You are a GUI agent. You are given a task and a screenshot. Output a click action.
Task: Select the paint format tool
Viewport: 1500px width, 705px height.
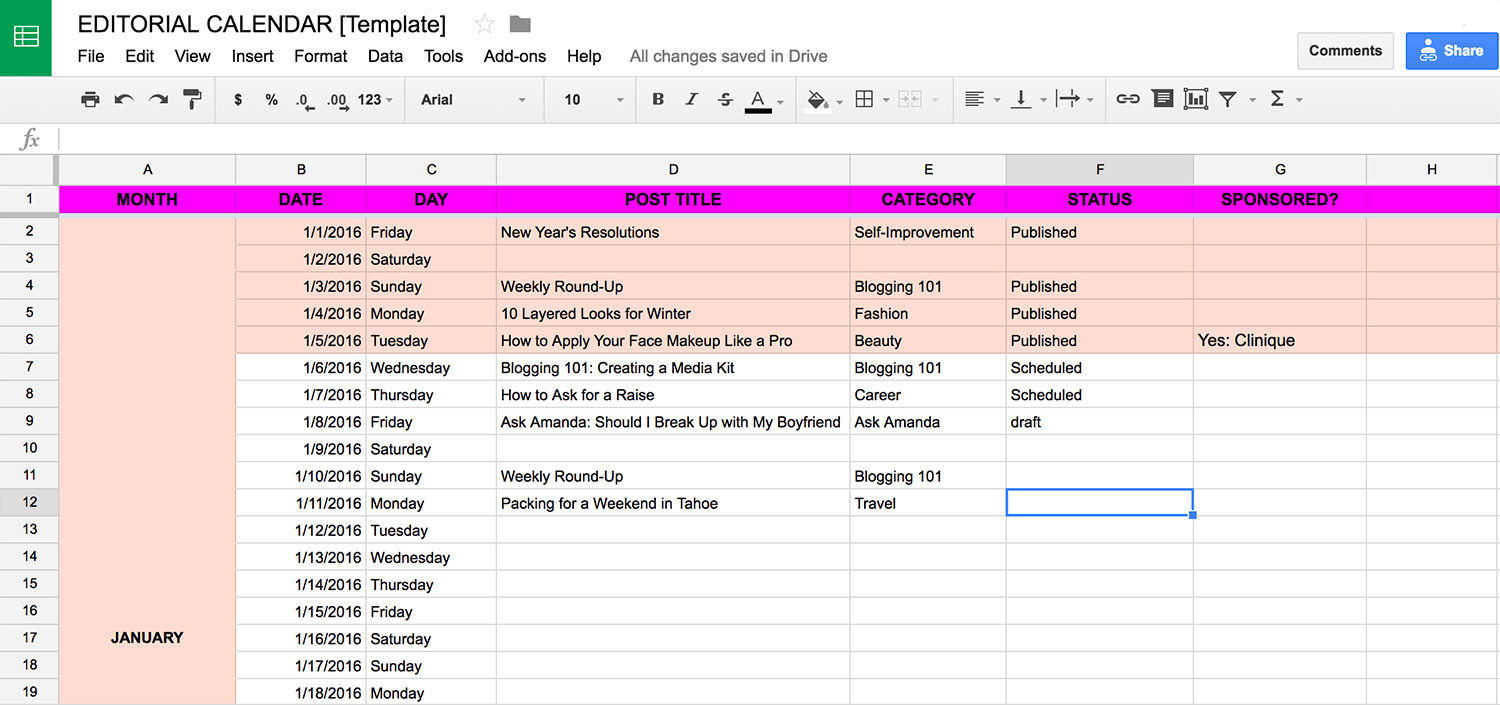coord(192,99)
